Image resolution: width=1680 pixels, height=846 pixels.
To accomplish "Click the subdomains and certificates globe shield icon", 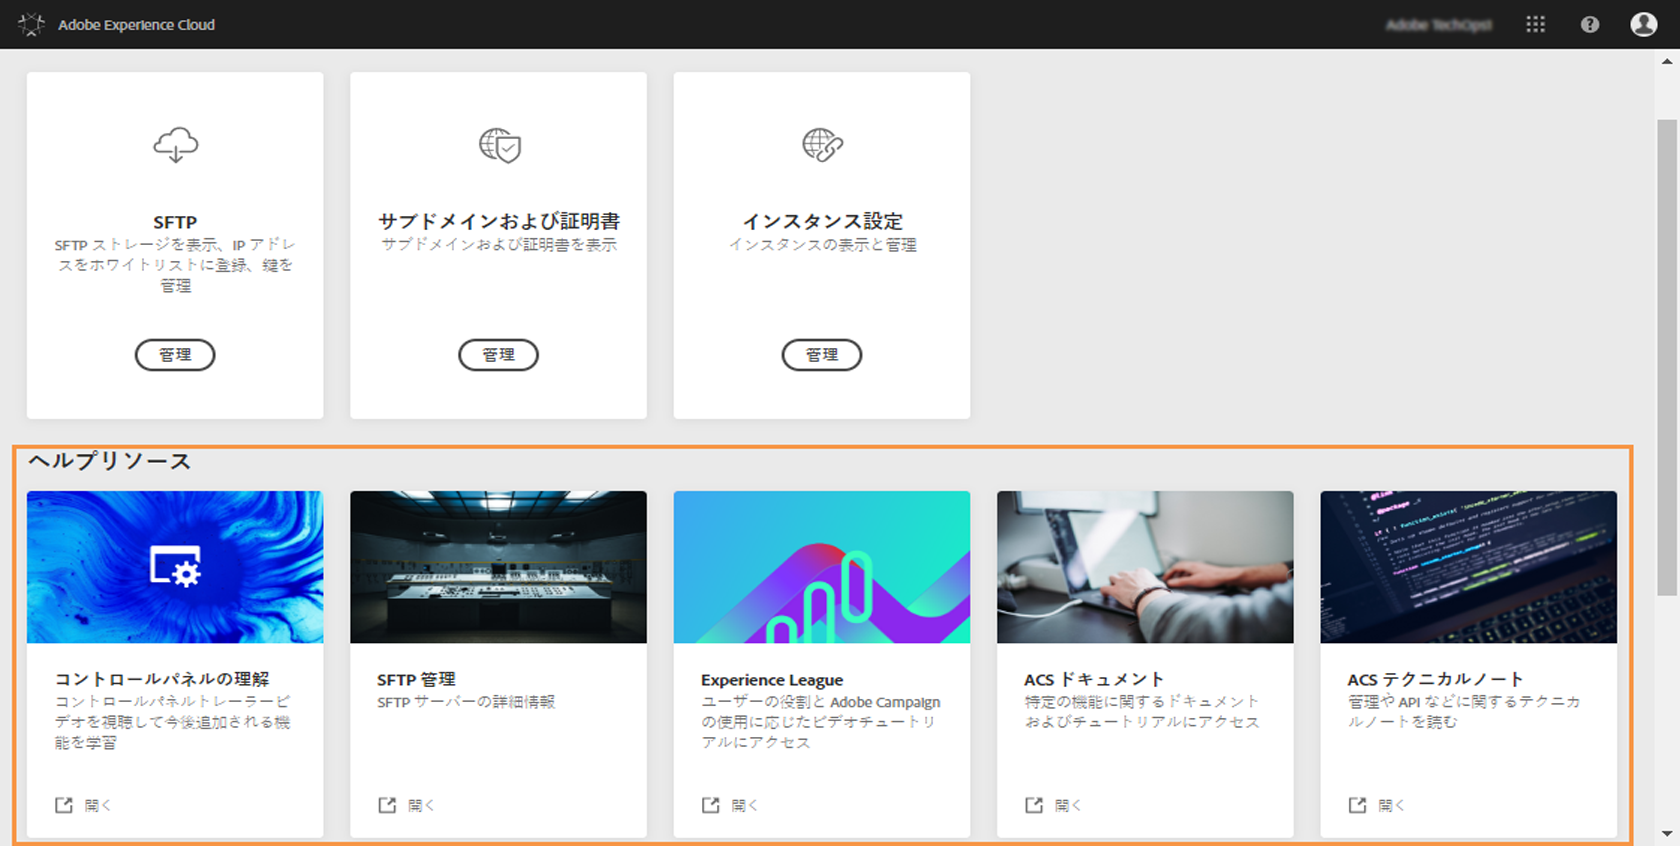I will [500, 145].
